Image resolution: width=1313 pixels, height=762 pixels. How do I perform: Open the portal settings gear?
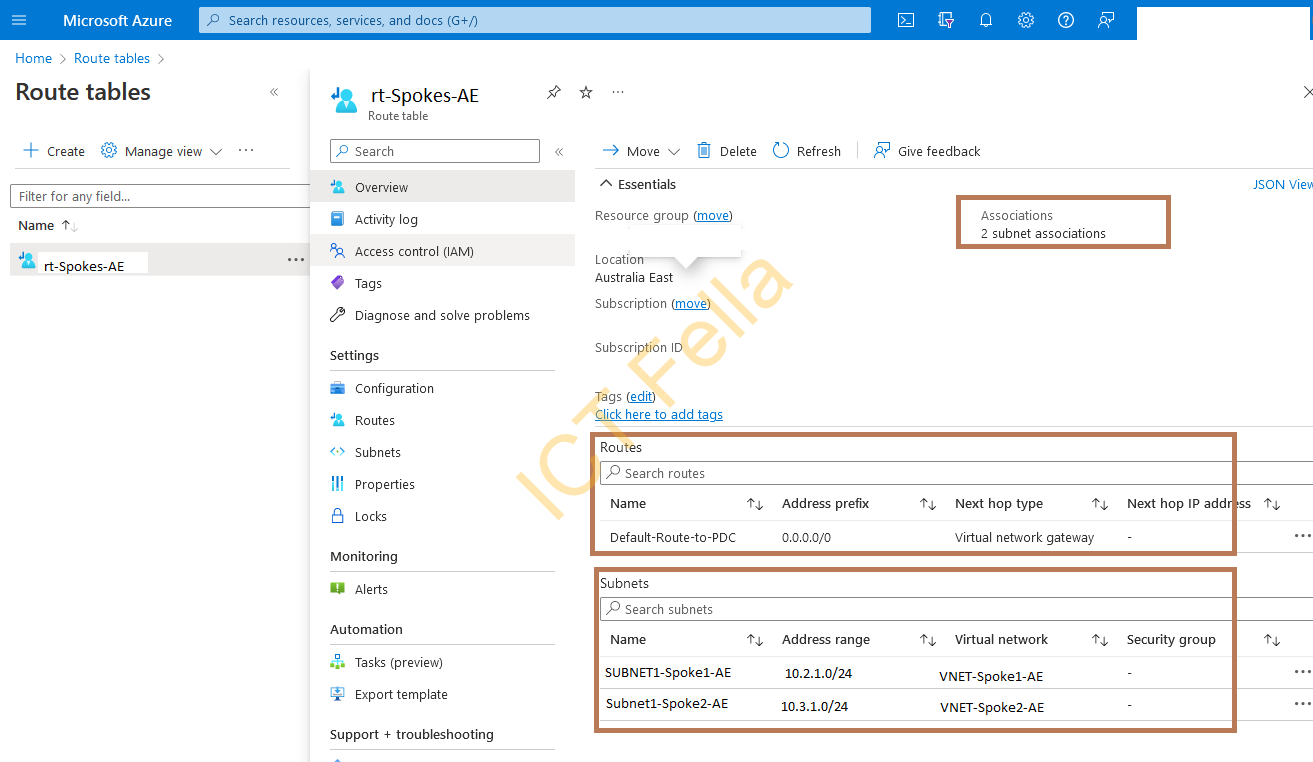[1025, 20]
